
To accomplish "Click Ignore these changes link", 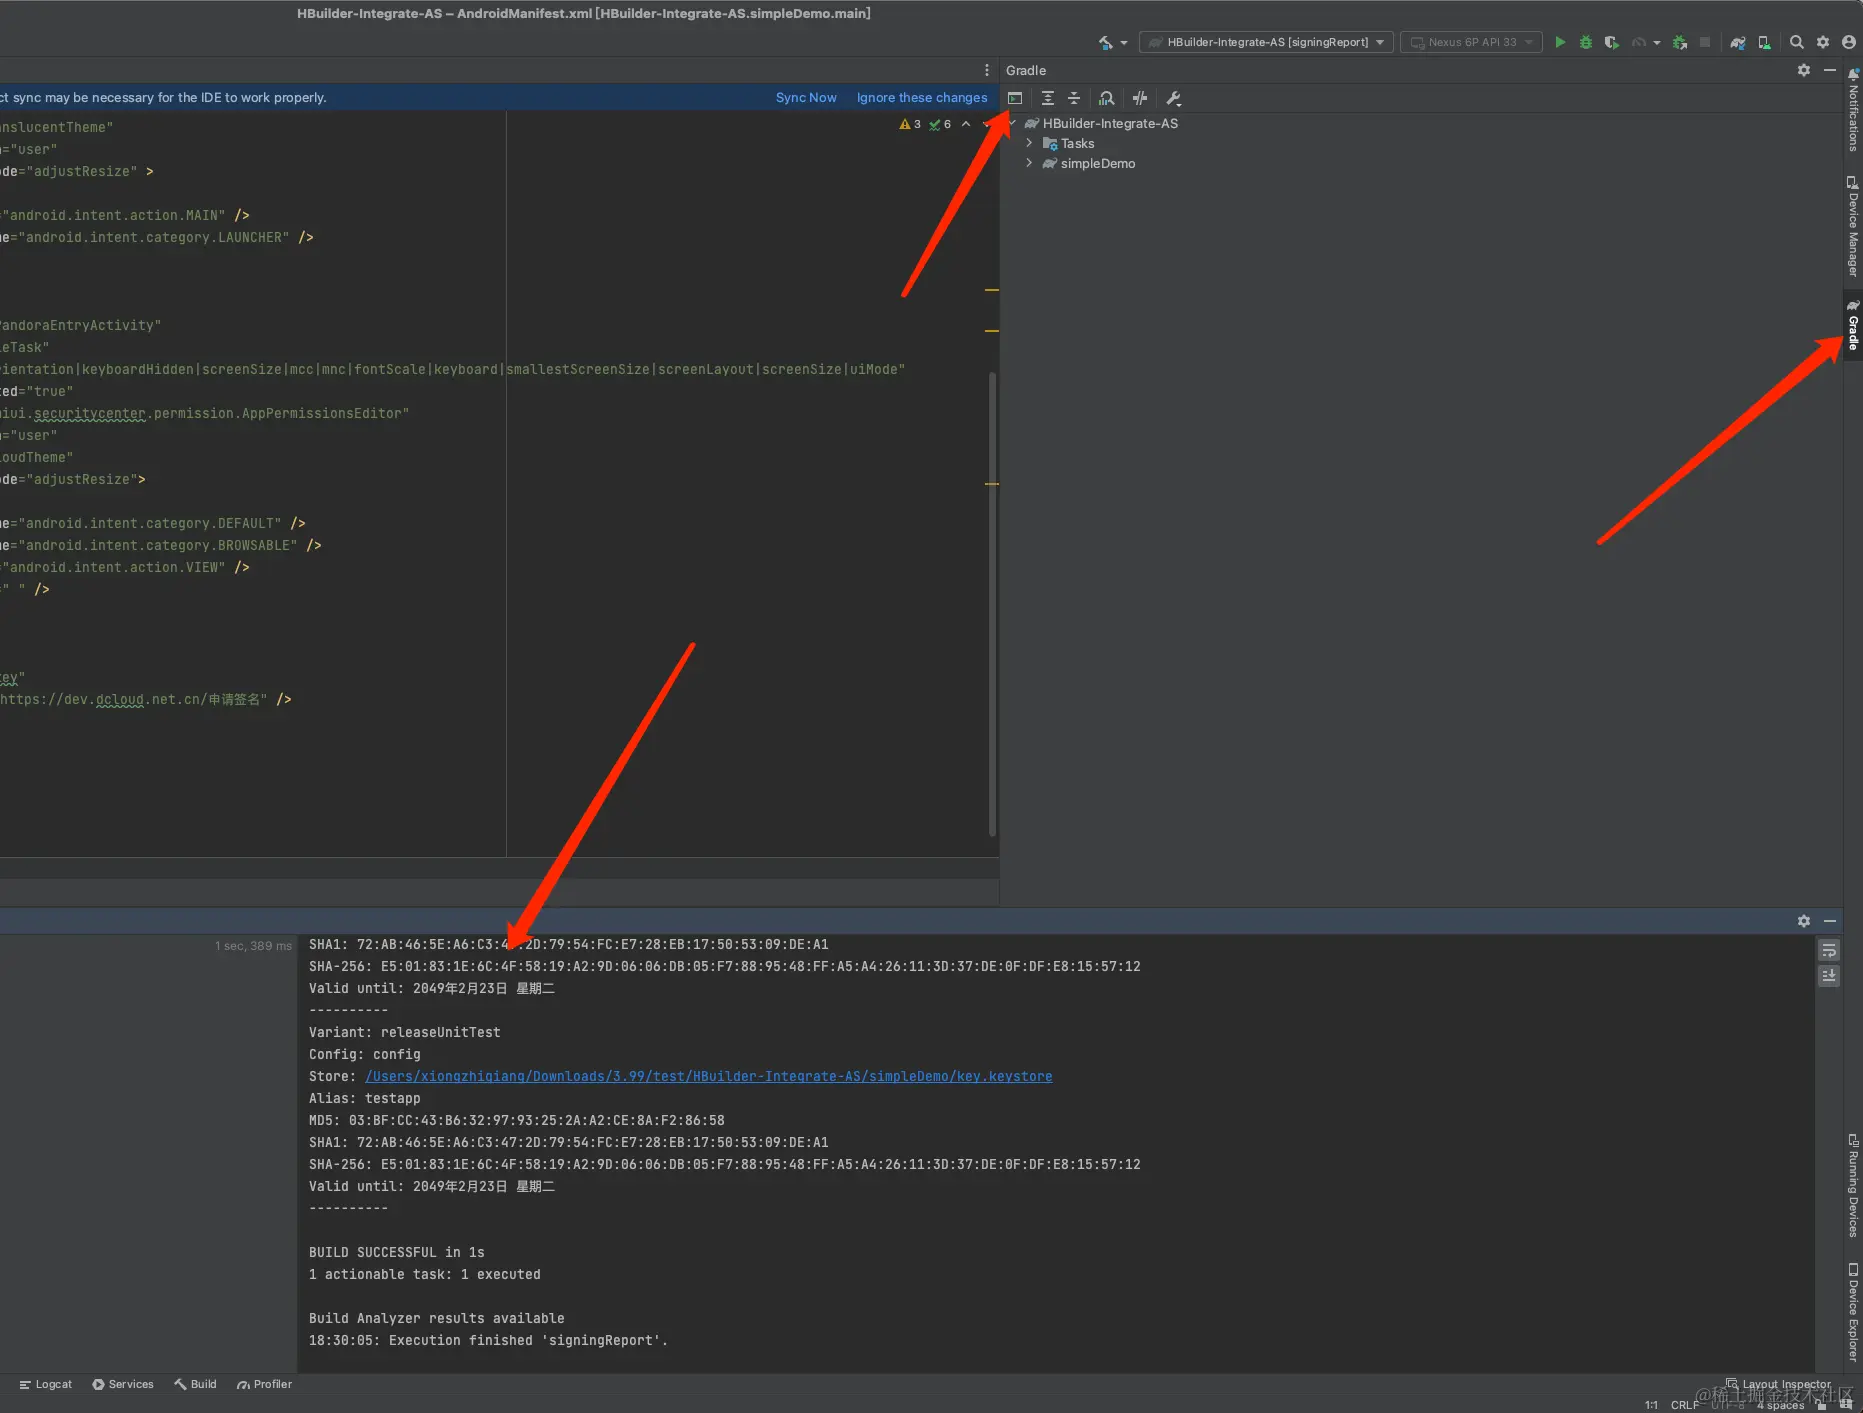I will (922, 97).
